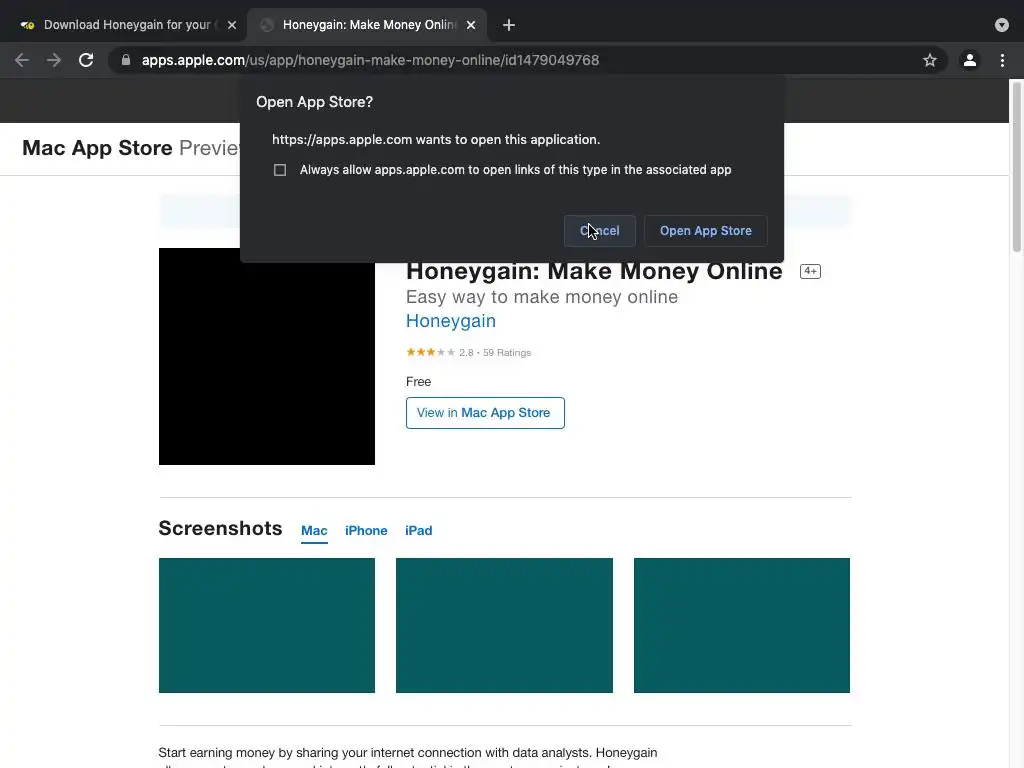Screen dimensions: 1024x768
Task: Bookmark this page with the star
Action: [930, 60]
